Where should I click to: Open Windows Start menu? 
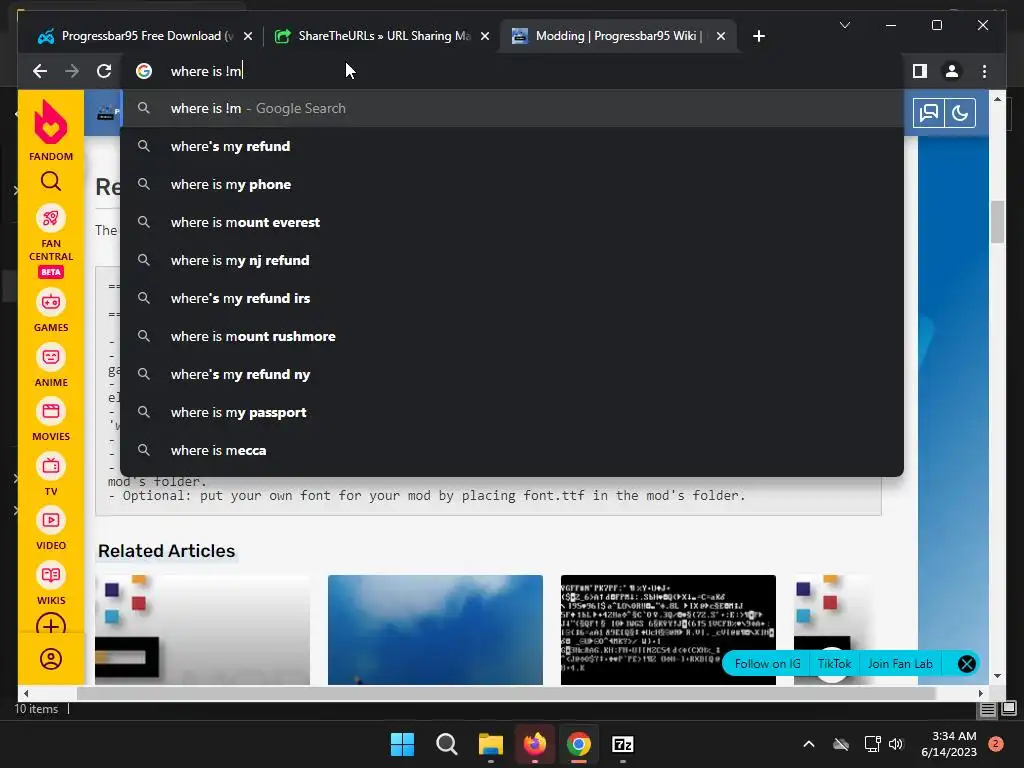402,744
